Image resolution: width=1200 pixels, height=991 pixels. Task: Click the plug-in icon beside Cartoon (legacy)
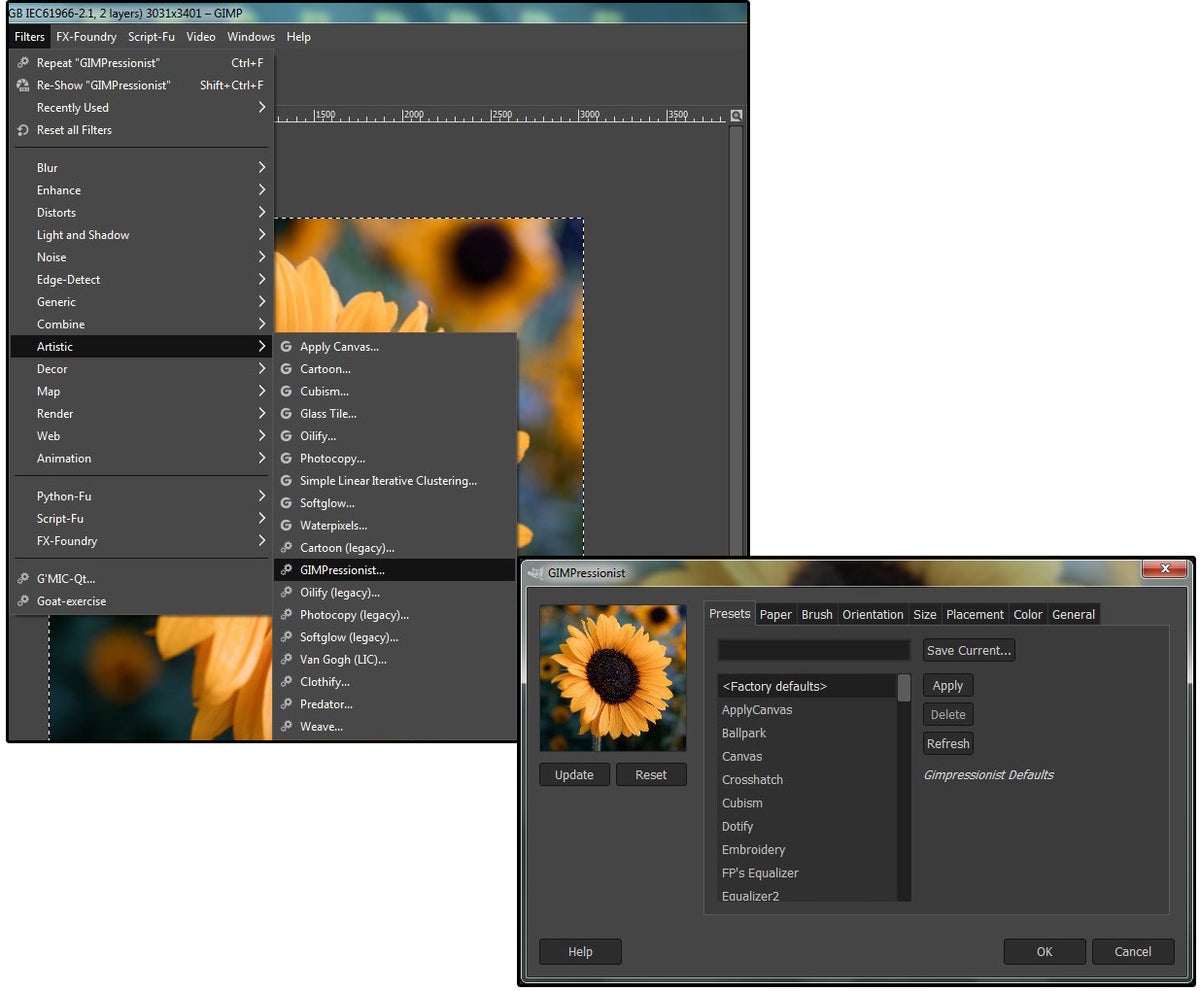(286, 548)
